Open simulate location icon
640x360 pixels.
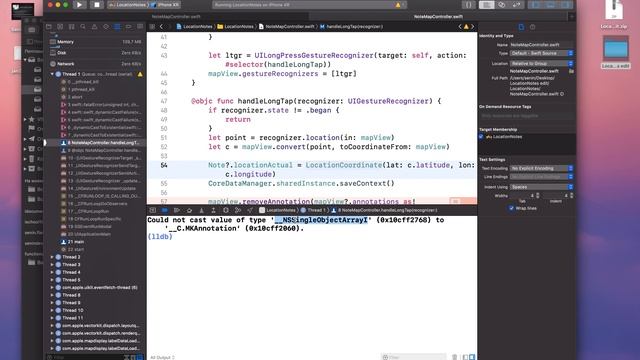(x=250, y=210)
